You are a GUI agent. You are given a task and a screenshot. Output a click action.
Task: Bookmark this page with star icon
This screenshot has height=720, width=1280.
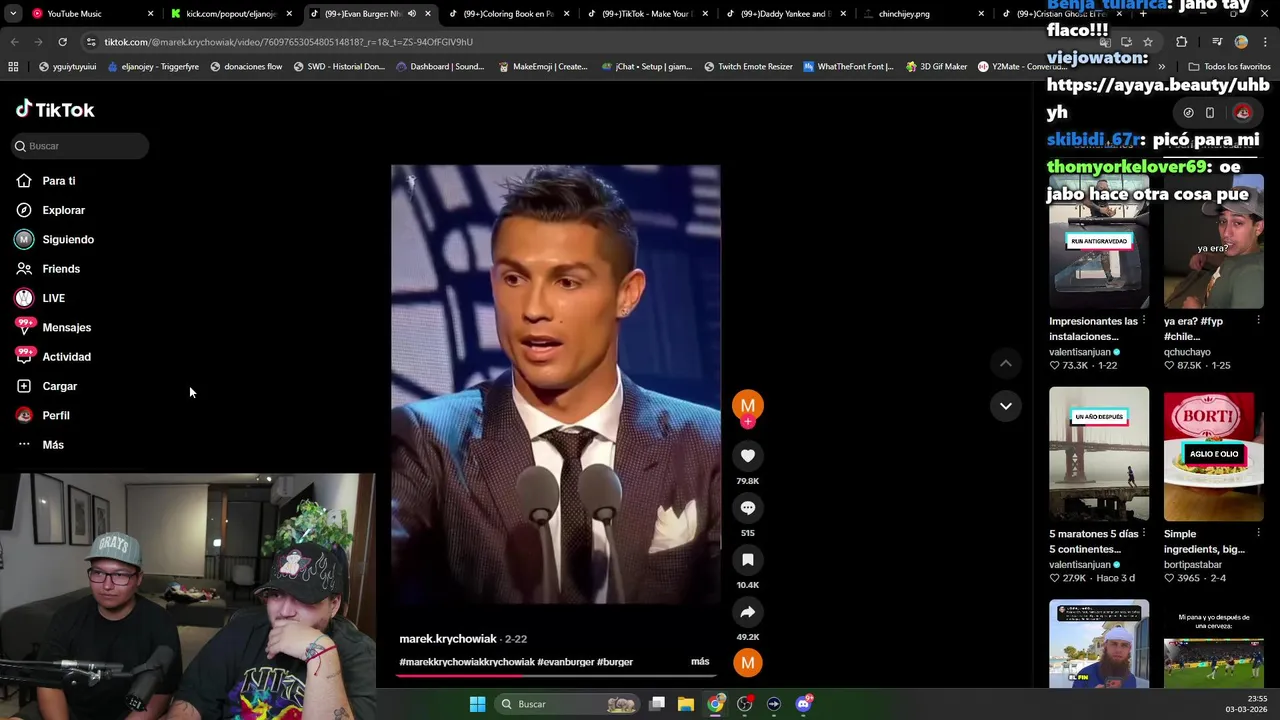[1148, 42]
